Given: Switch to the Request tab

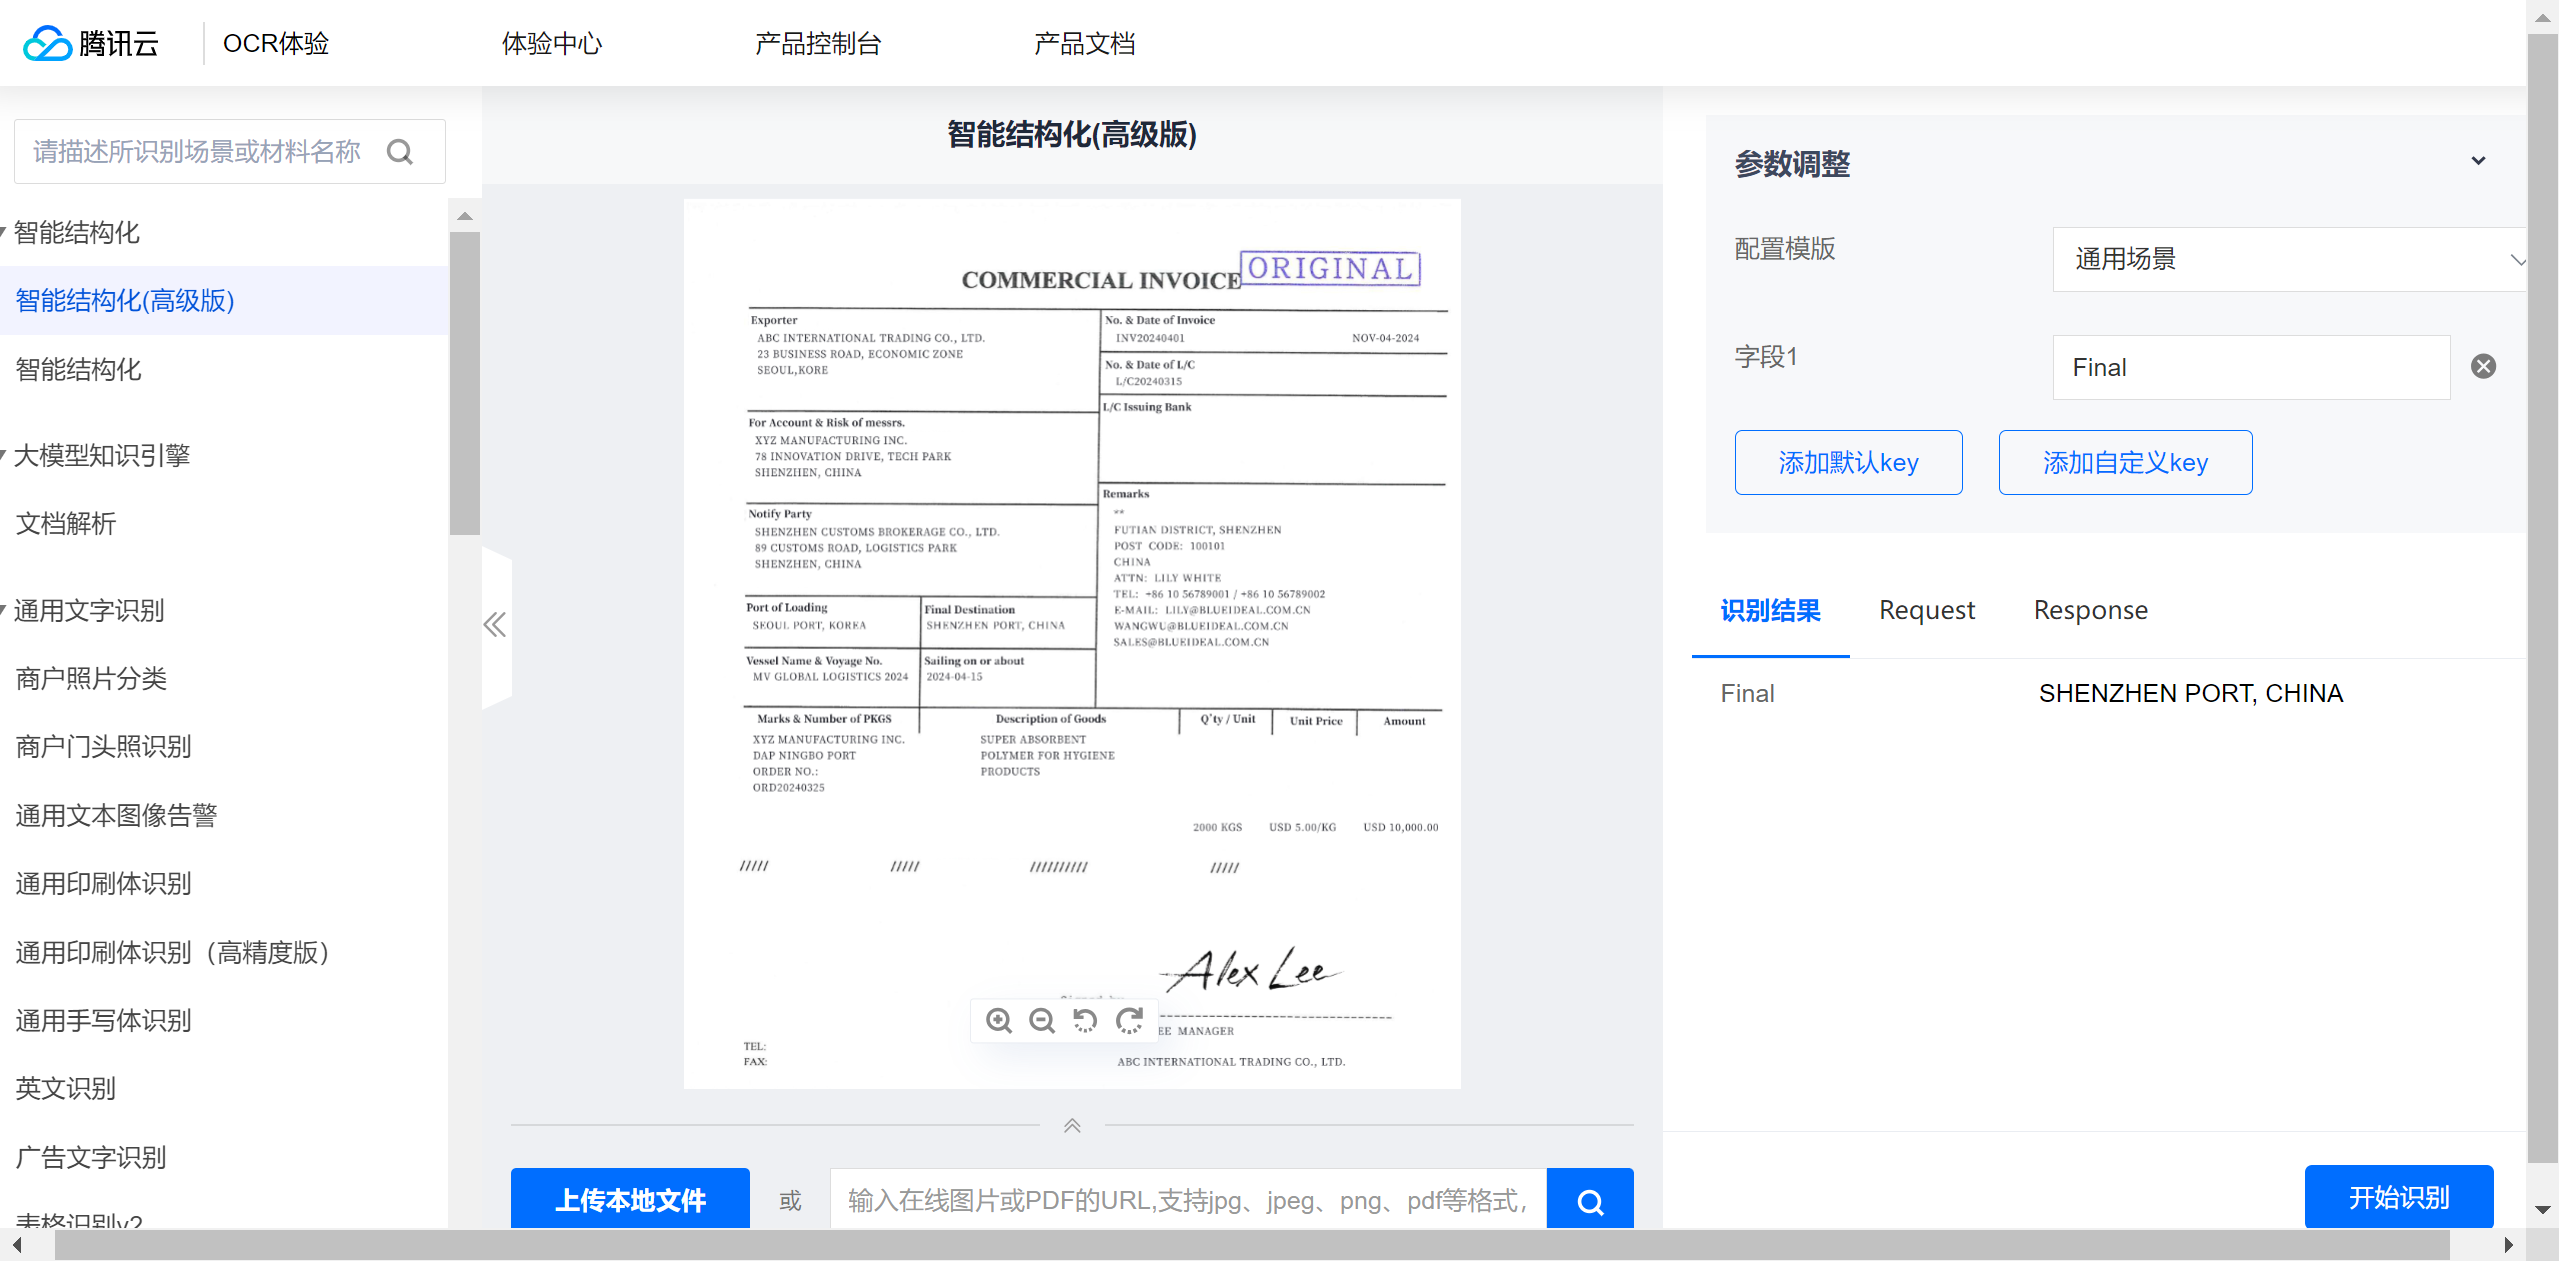Looking at the screenshot, I should click(1926, 610).
